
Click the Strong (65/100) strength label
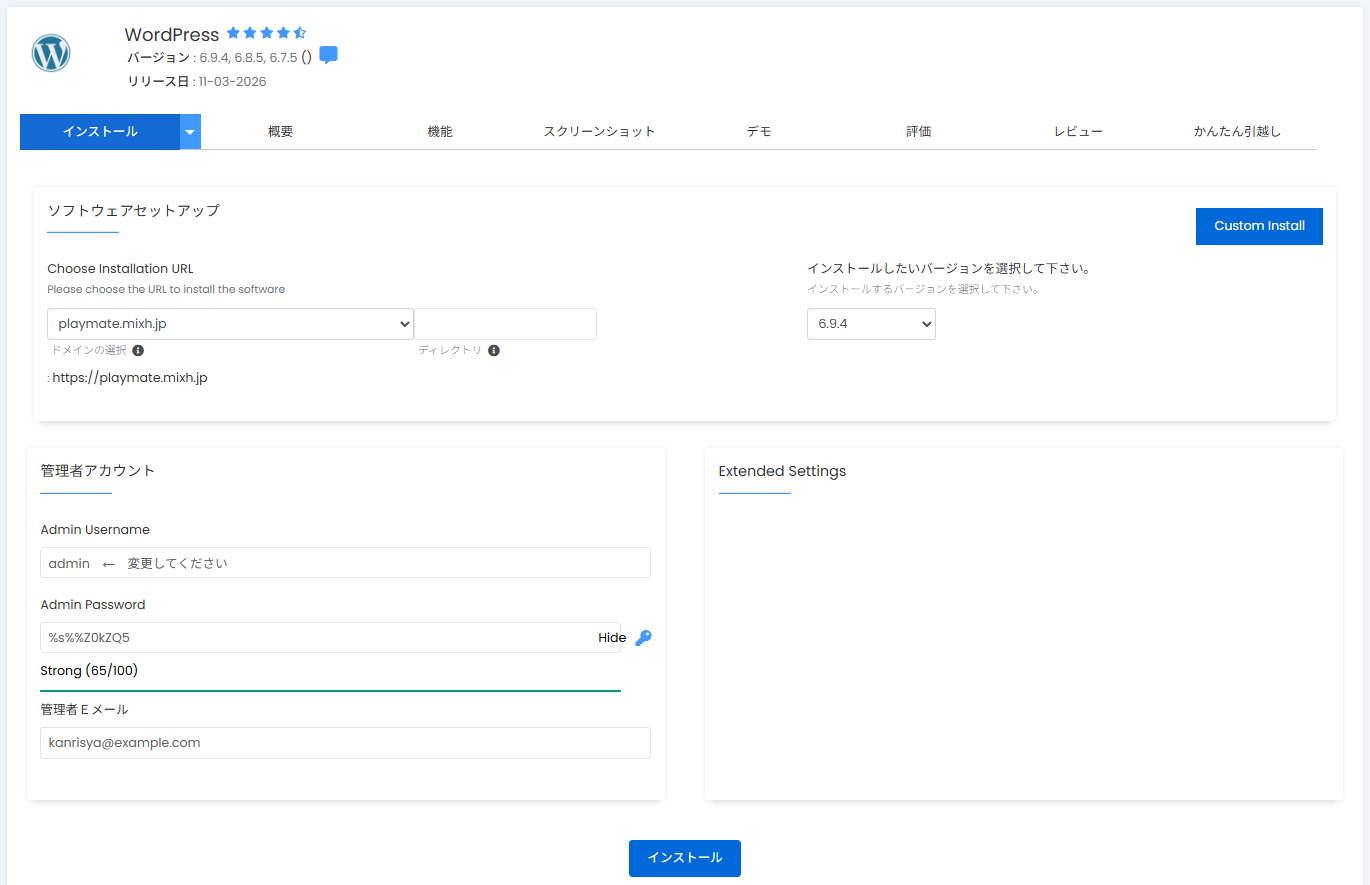(x=89, y=671)
